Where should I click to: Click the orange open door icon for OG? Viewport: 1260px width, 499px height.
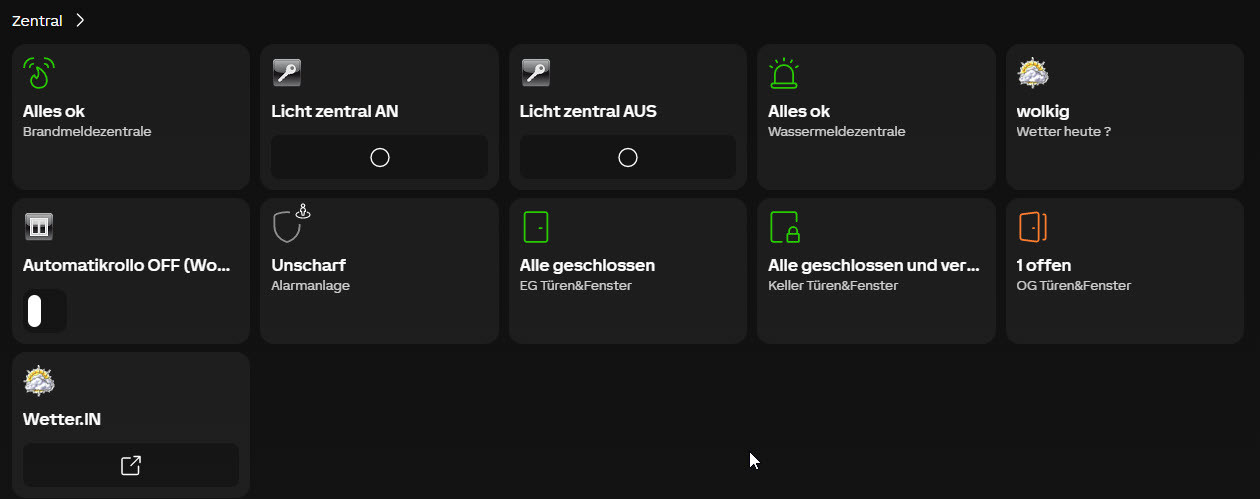pyautogui.click(x=1033, y=227)
